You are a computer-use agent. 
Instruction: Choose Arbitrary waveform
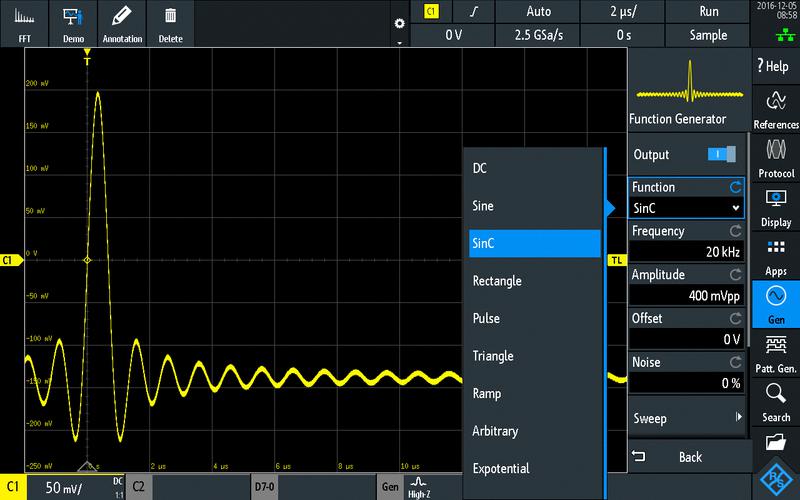[x=535, y=431]
